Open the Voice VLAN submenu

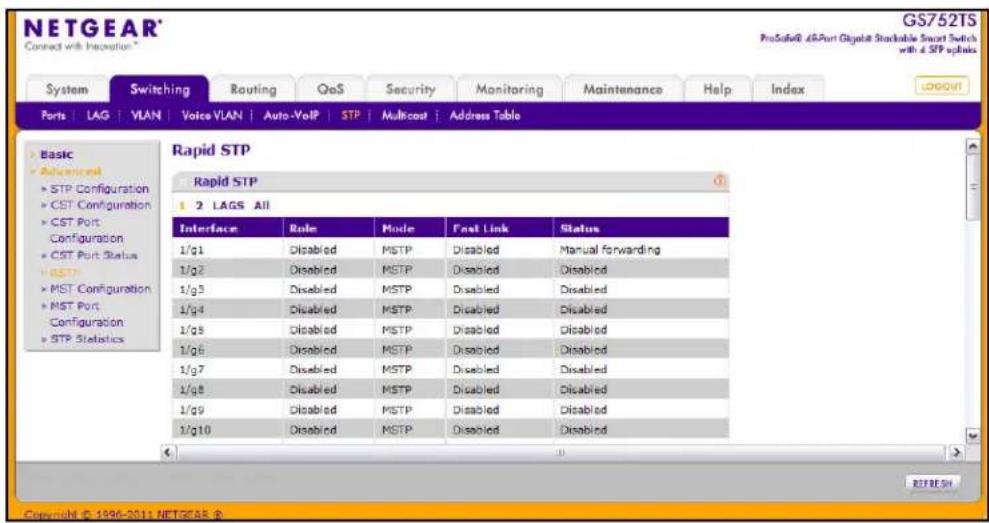(x=212, y=115)
